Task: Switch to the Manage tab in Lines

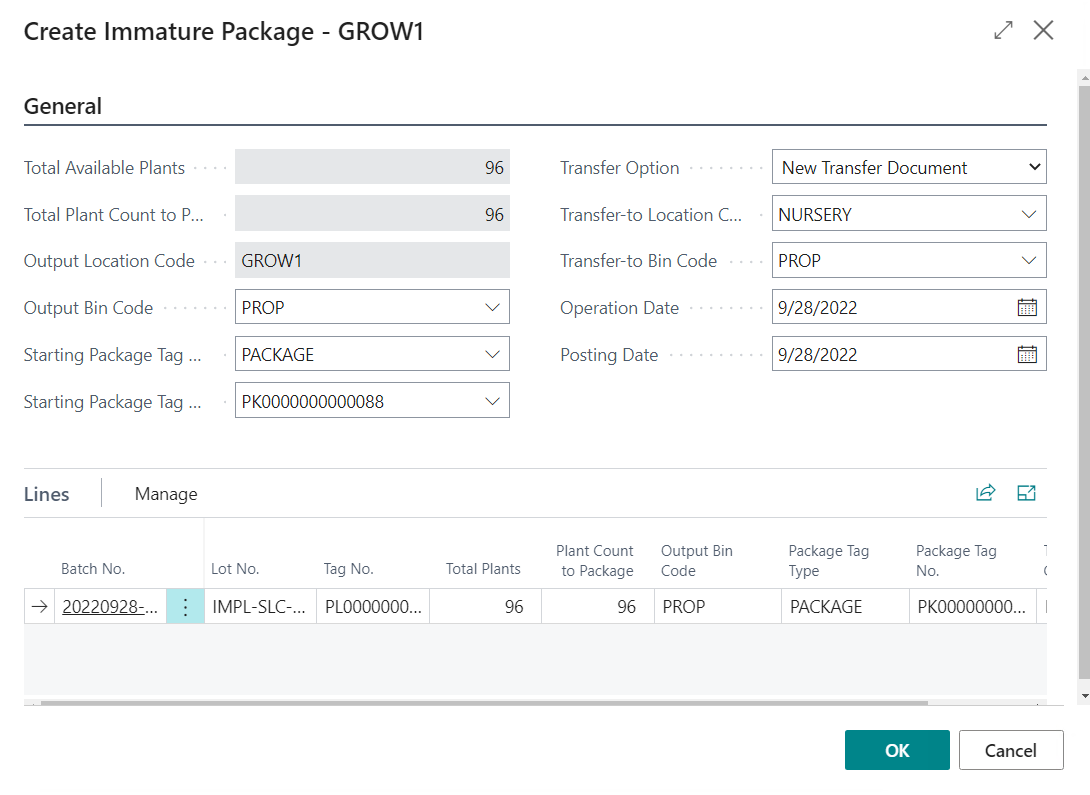Action: point(165,493)
